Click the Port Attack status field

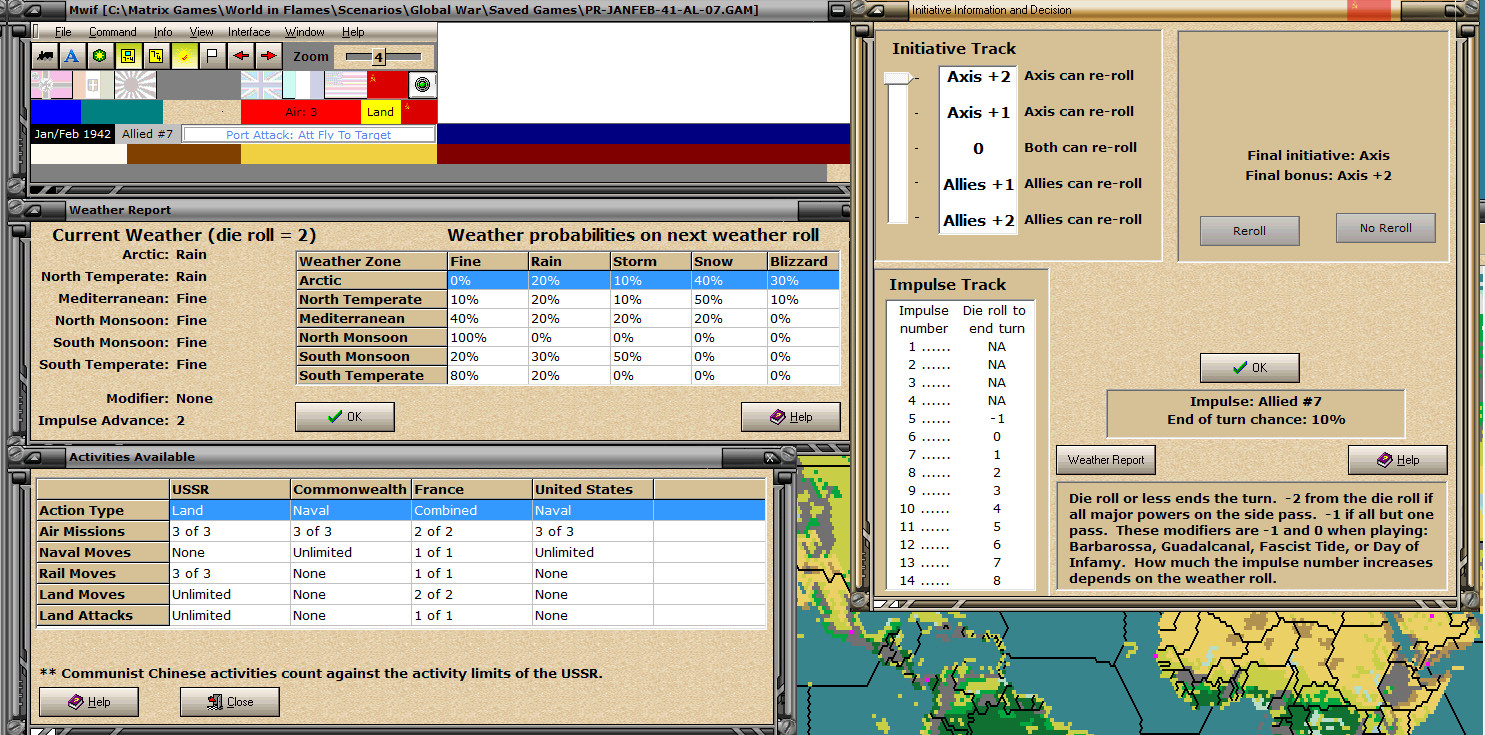point(309,134)
